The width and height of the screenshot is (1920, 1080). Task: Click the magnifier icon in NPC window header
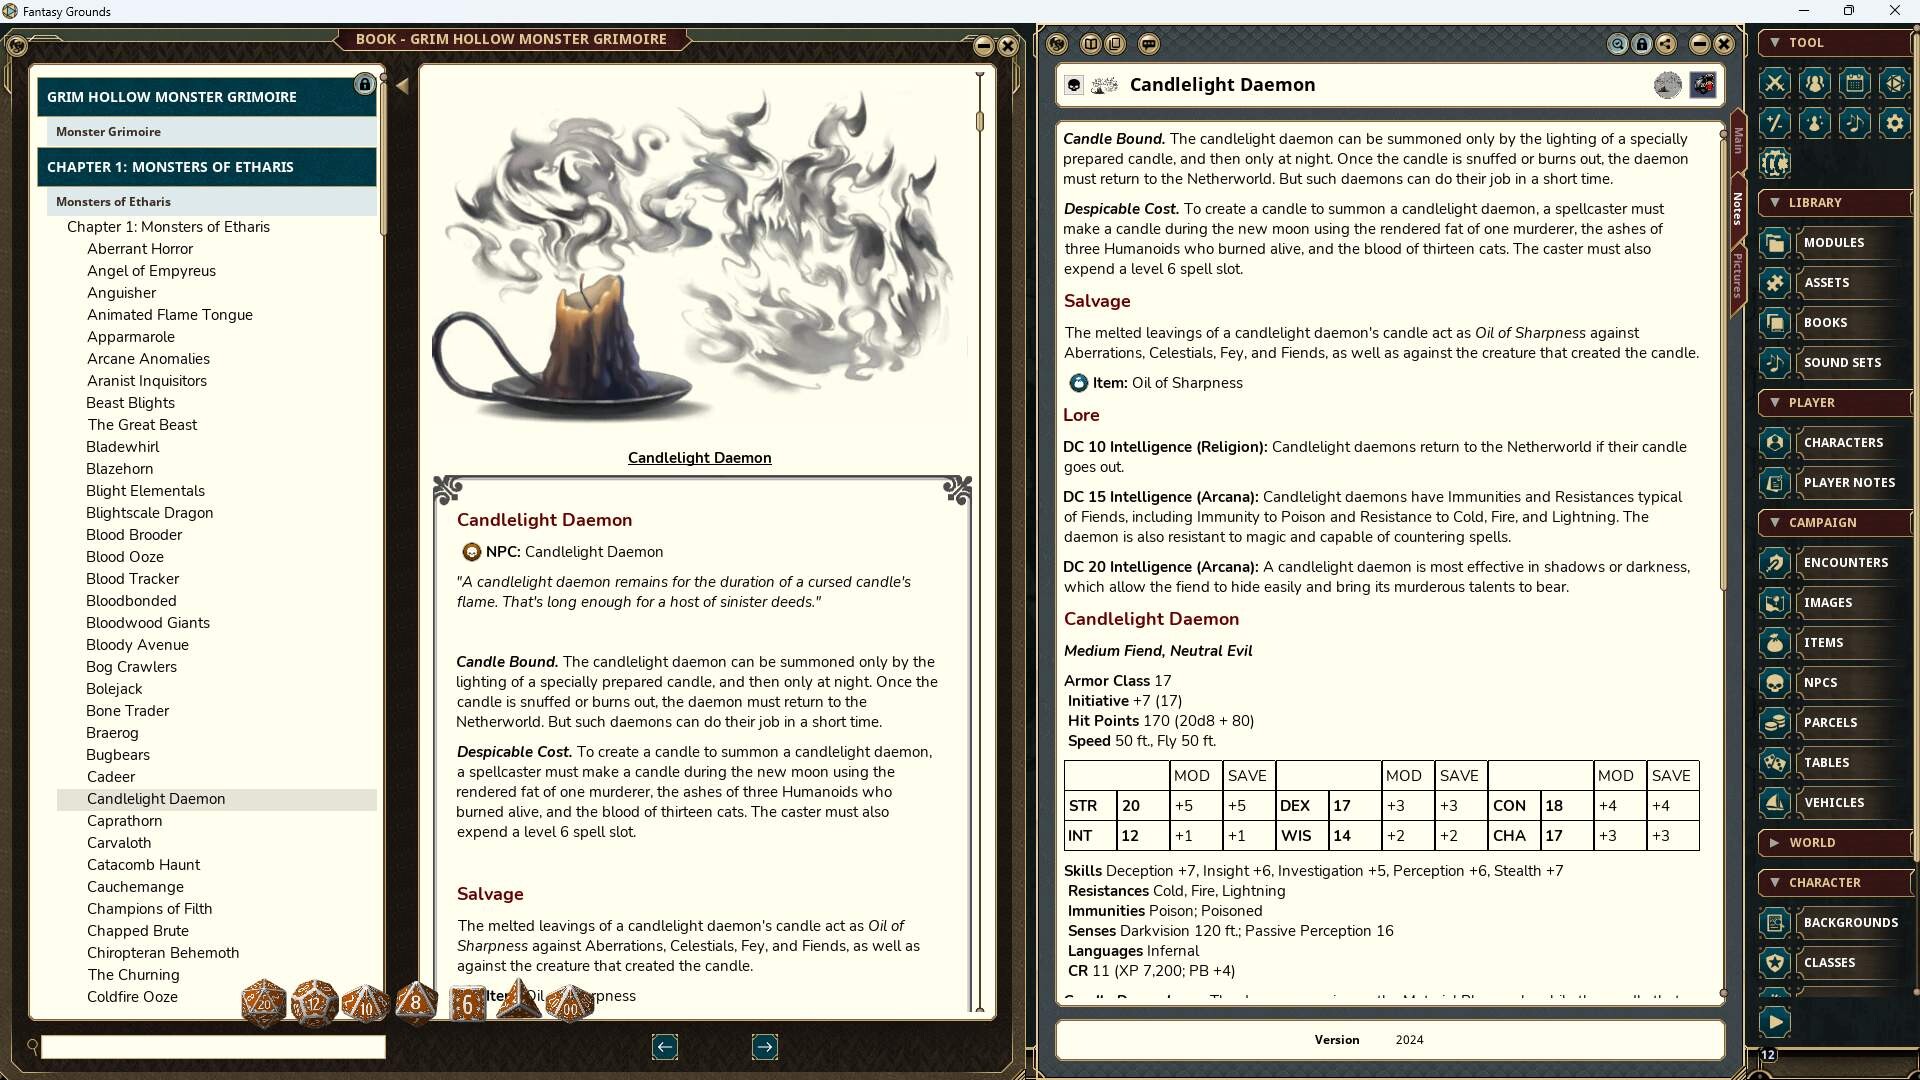click(x=1617, y=44)
